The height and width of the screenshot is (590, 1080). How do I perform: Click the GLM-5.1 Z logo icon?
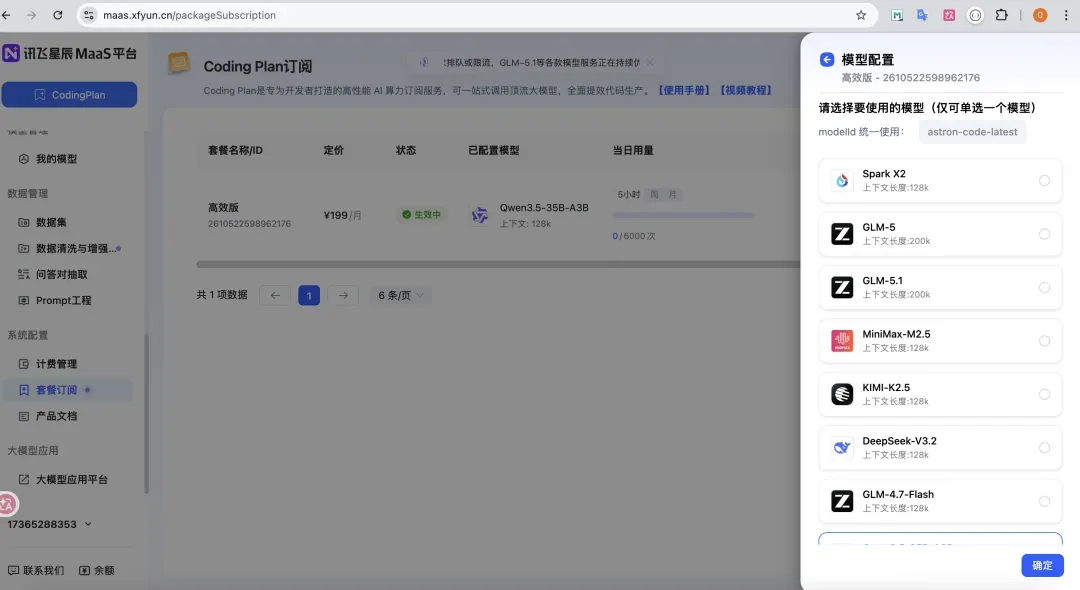point(842,287)
